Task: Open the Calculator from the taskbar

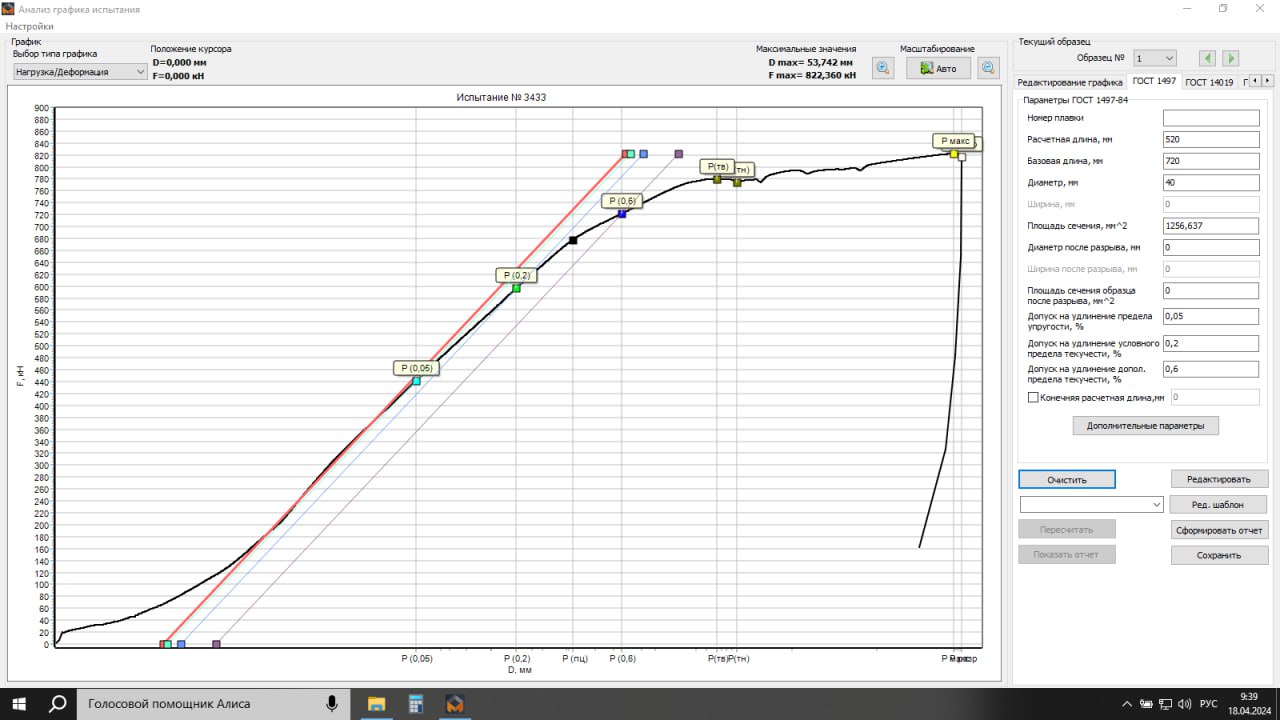Action: 416,704
